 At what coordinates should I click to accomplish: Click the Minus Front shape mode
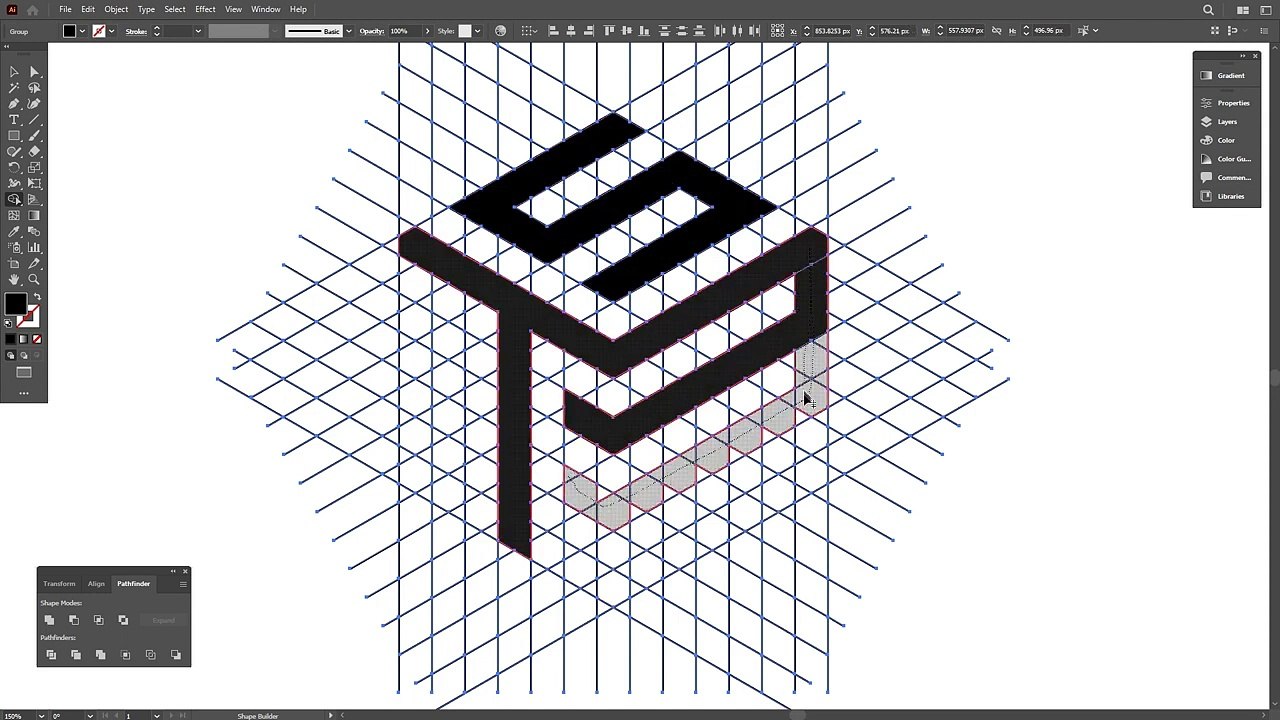point(74,620)
